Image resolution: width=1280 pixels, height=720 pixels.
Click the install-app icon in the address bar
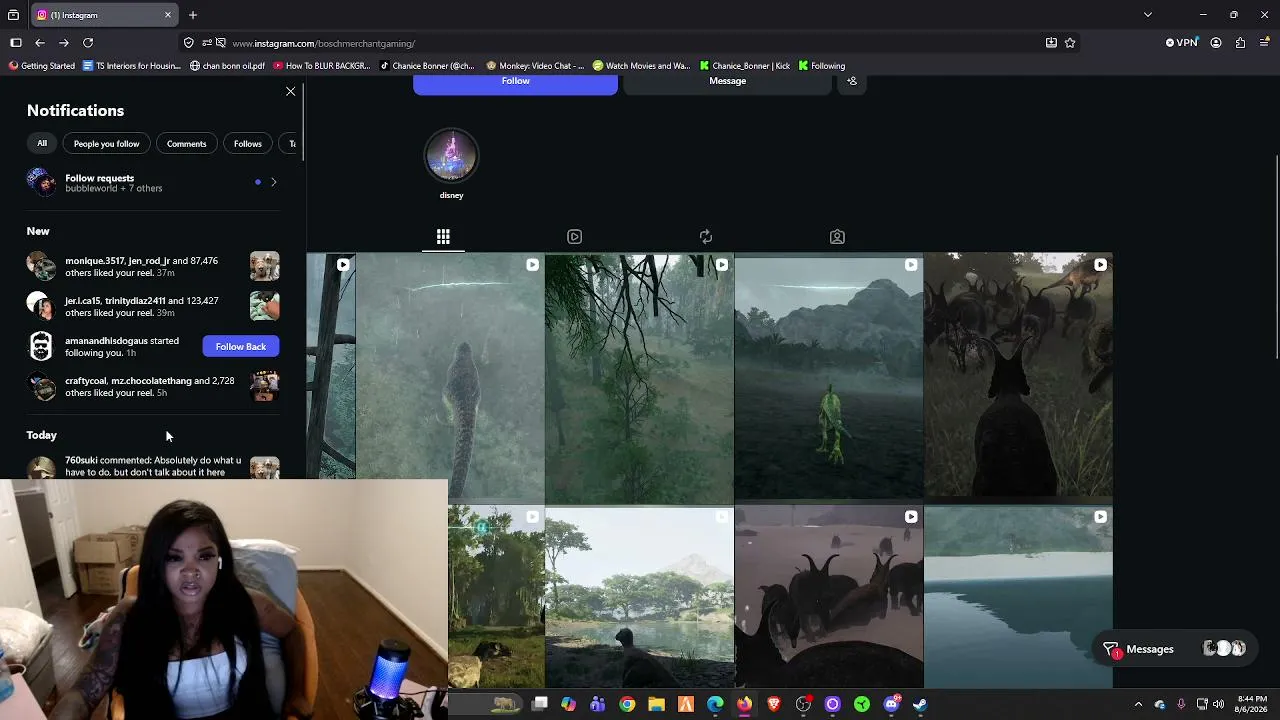click(1051, 43)
